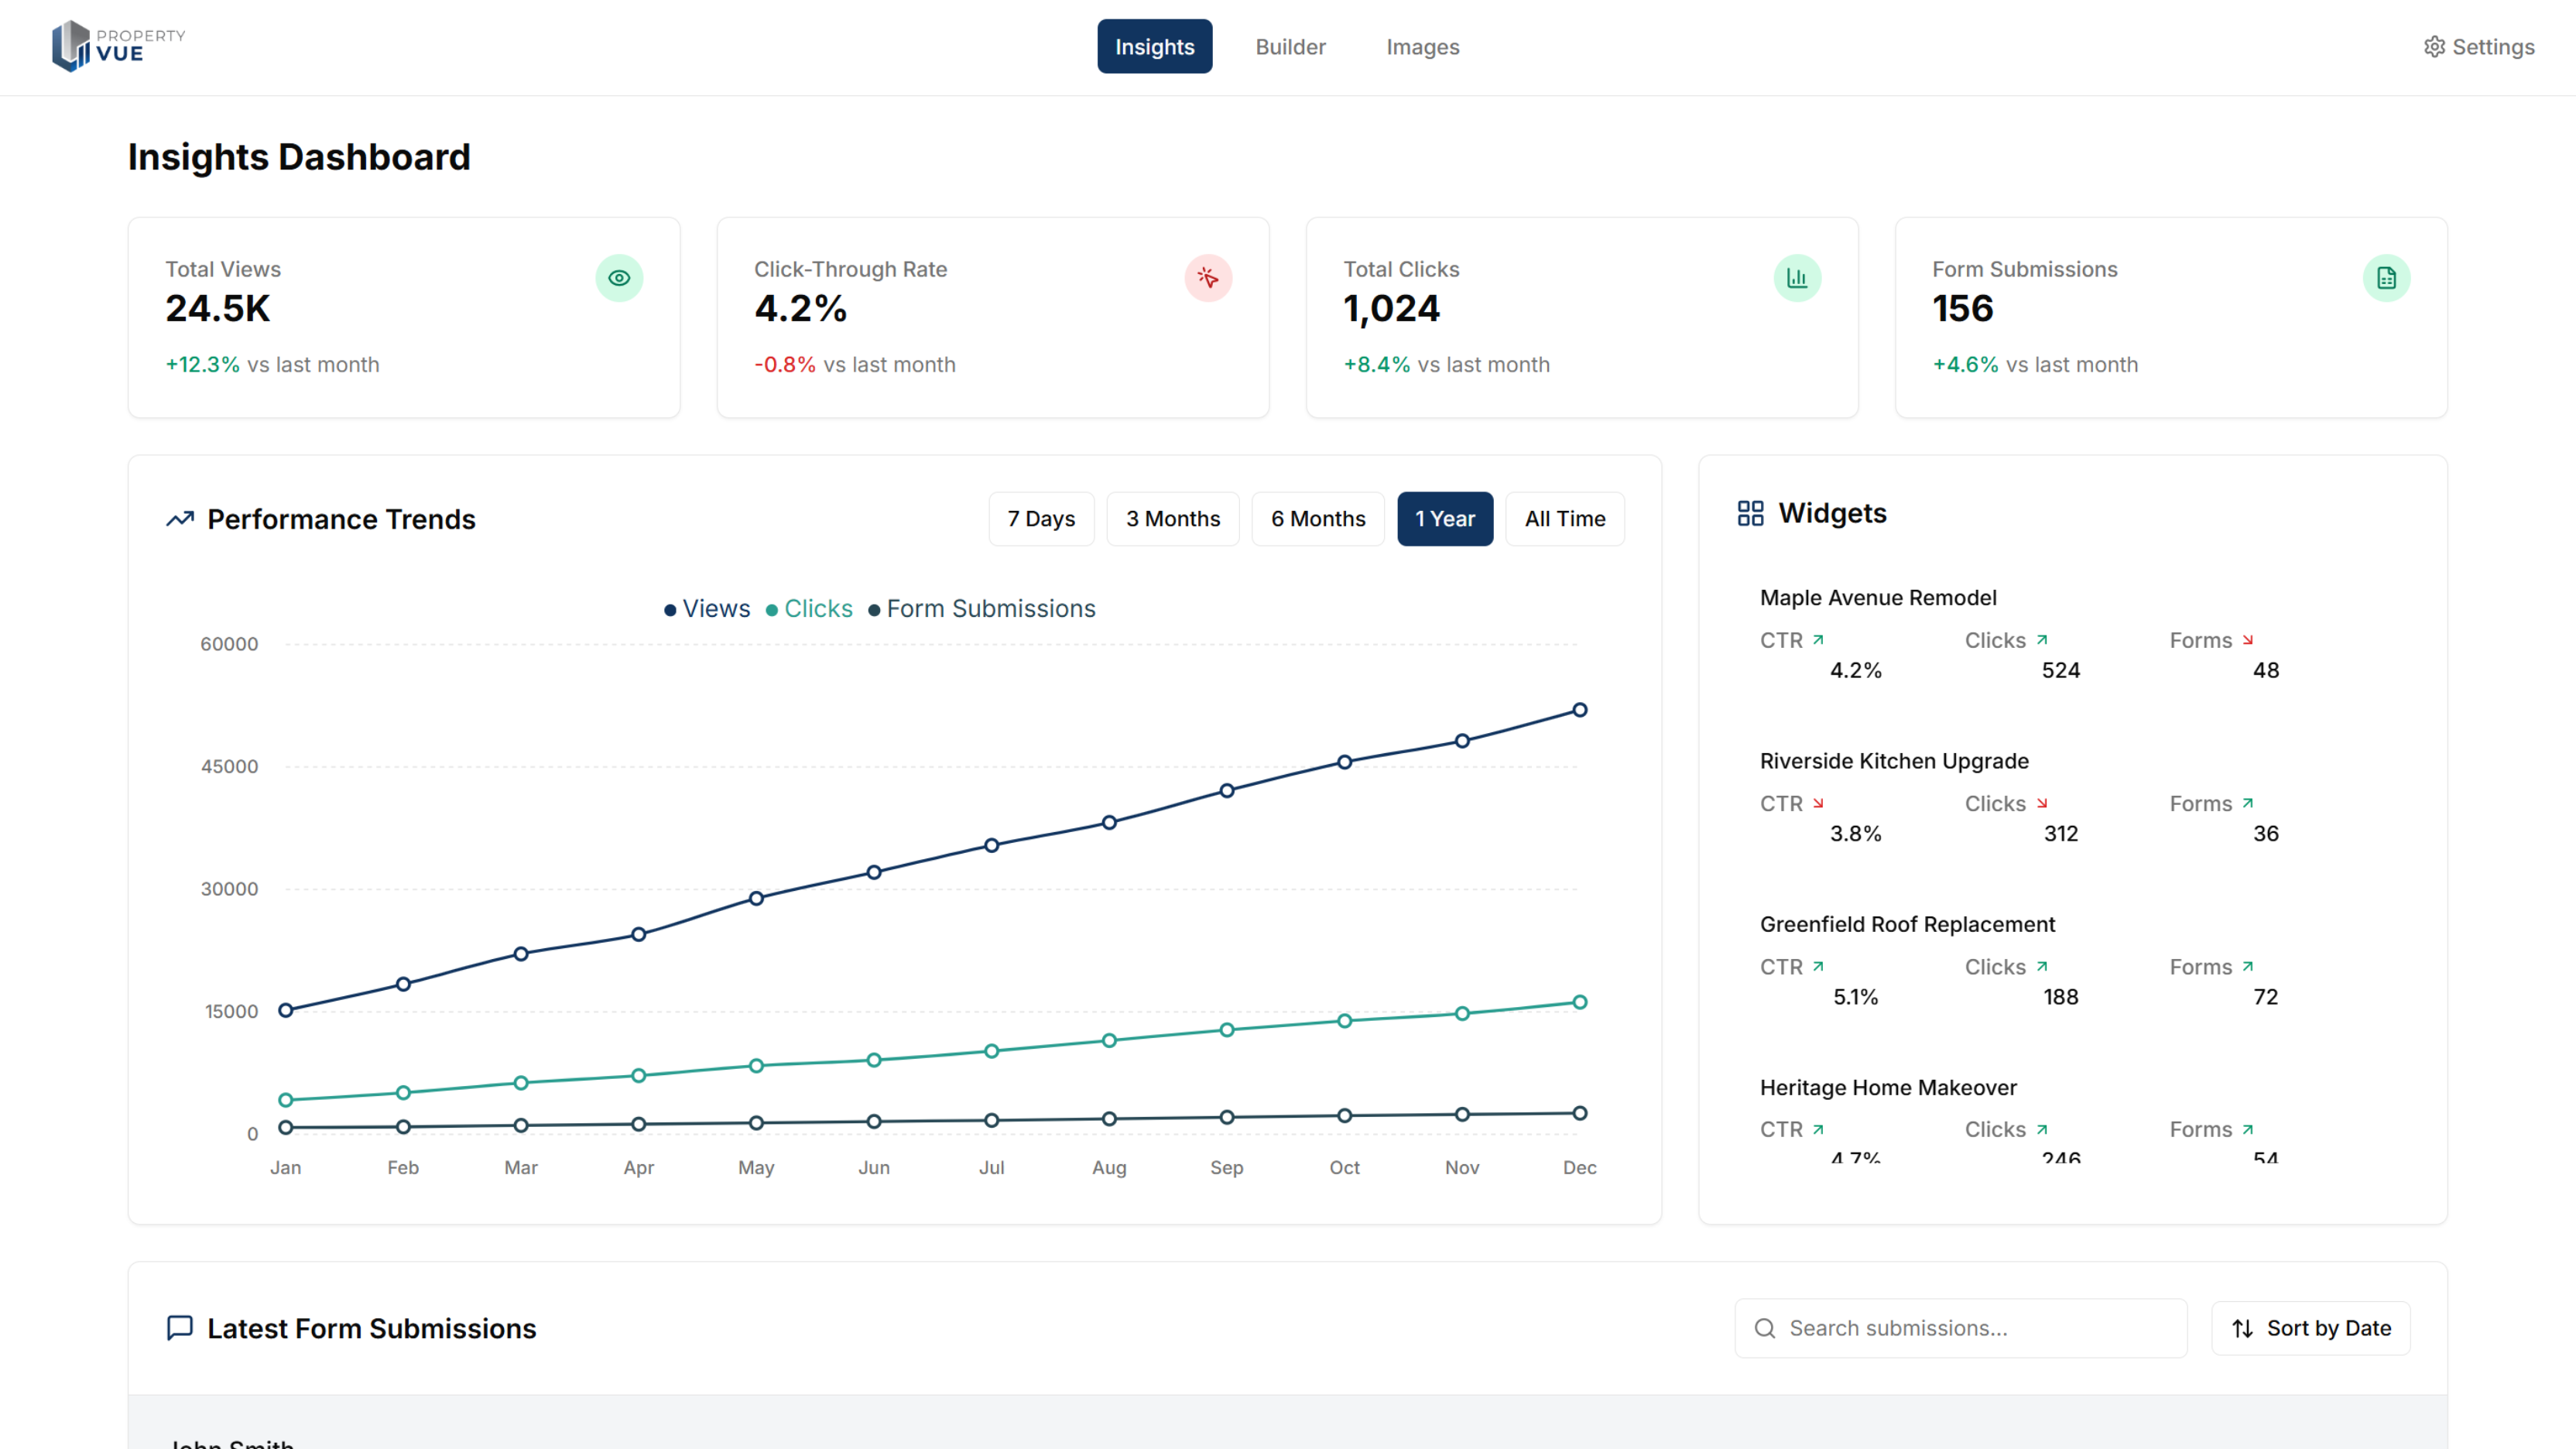
Task: Click the Form Submissions document icon
Action: 2386,278
